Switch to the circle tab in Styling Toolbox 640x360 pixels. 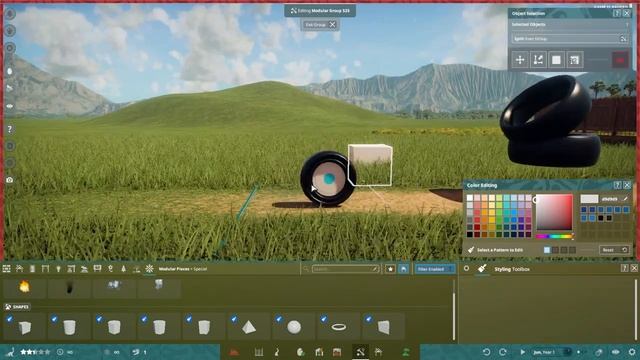(467, 268)
